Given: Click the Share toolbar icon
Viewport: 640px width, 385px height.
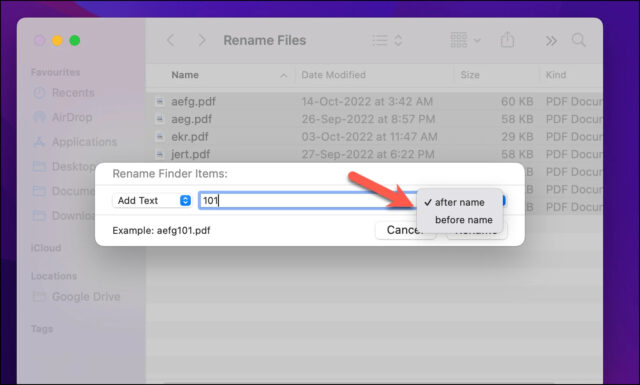Looking at the screenshot, I should coord(507,40).
